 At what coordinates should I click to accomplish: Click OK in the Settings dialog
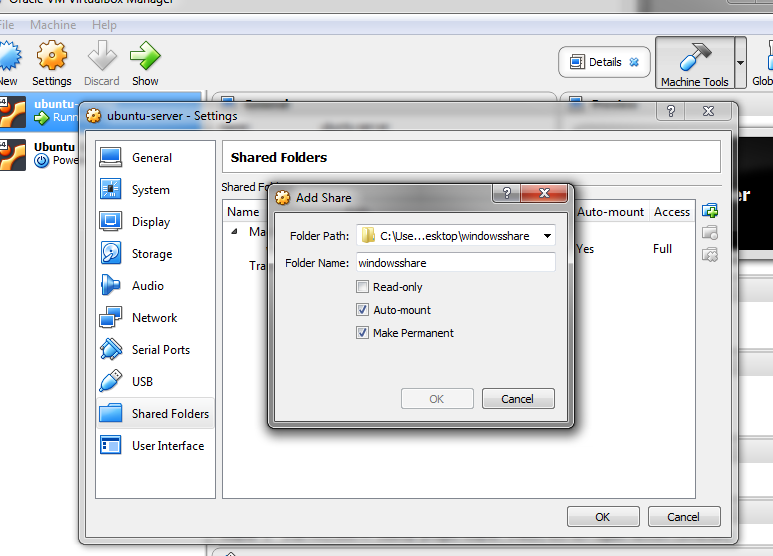[603, 517]
